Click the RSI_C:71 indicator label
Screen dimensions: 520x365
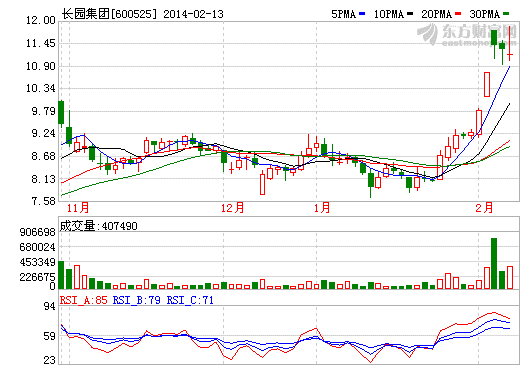tap(190, 300)
